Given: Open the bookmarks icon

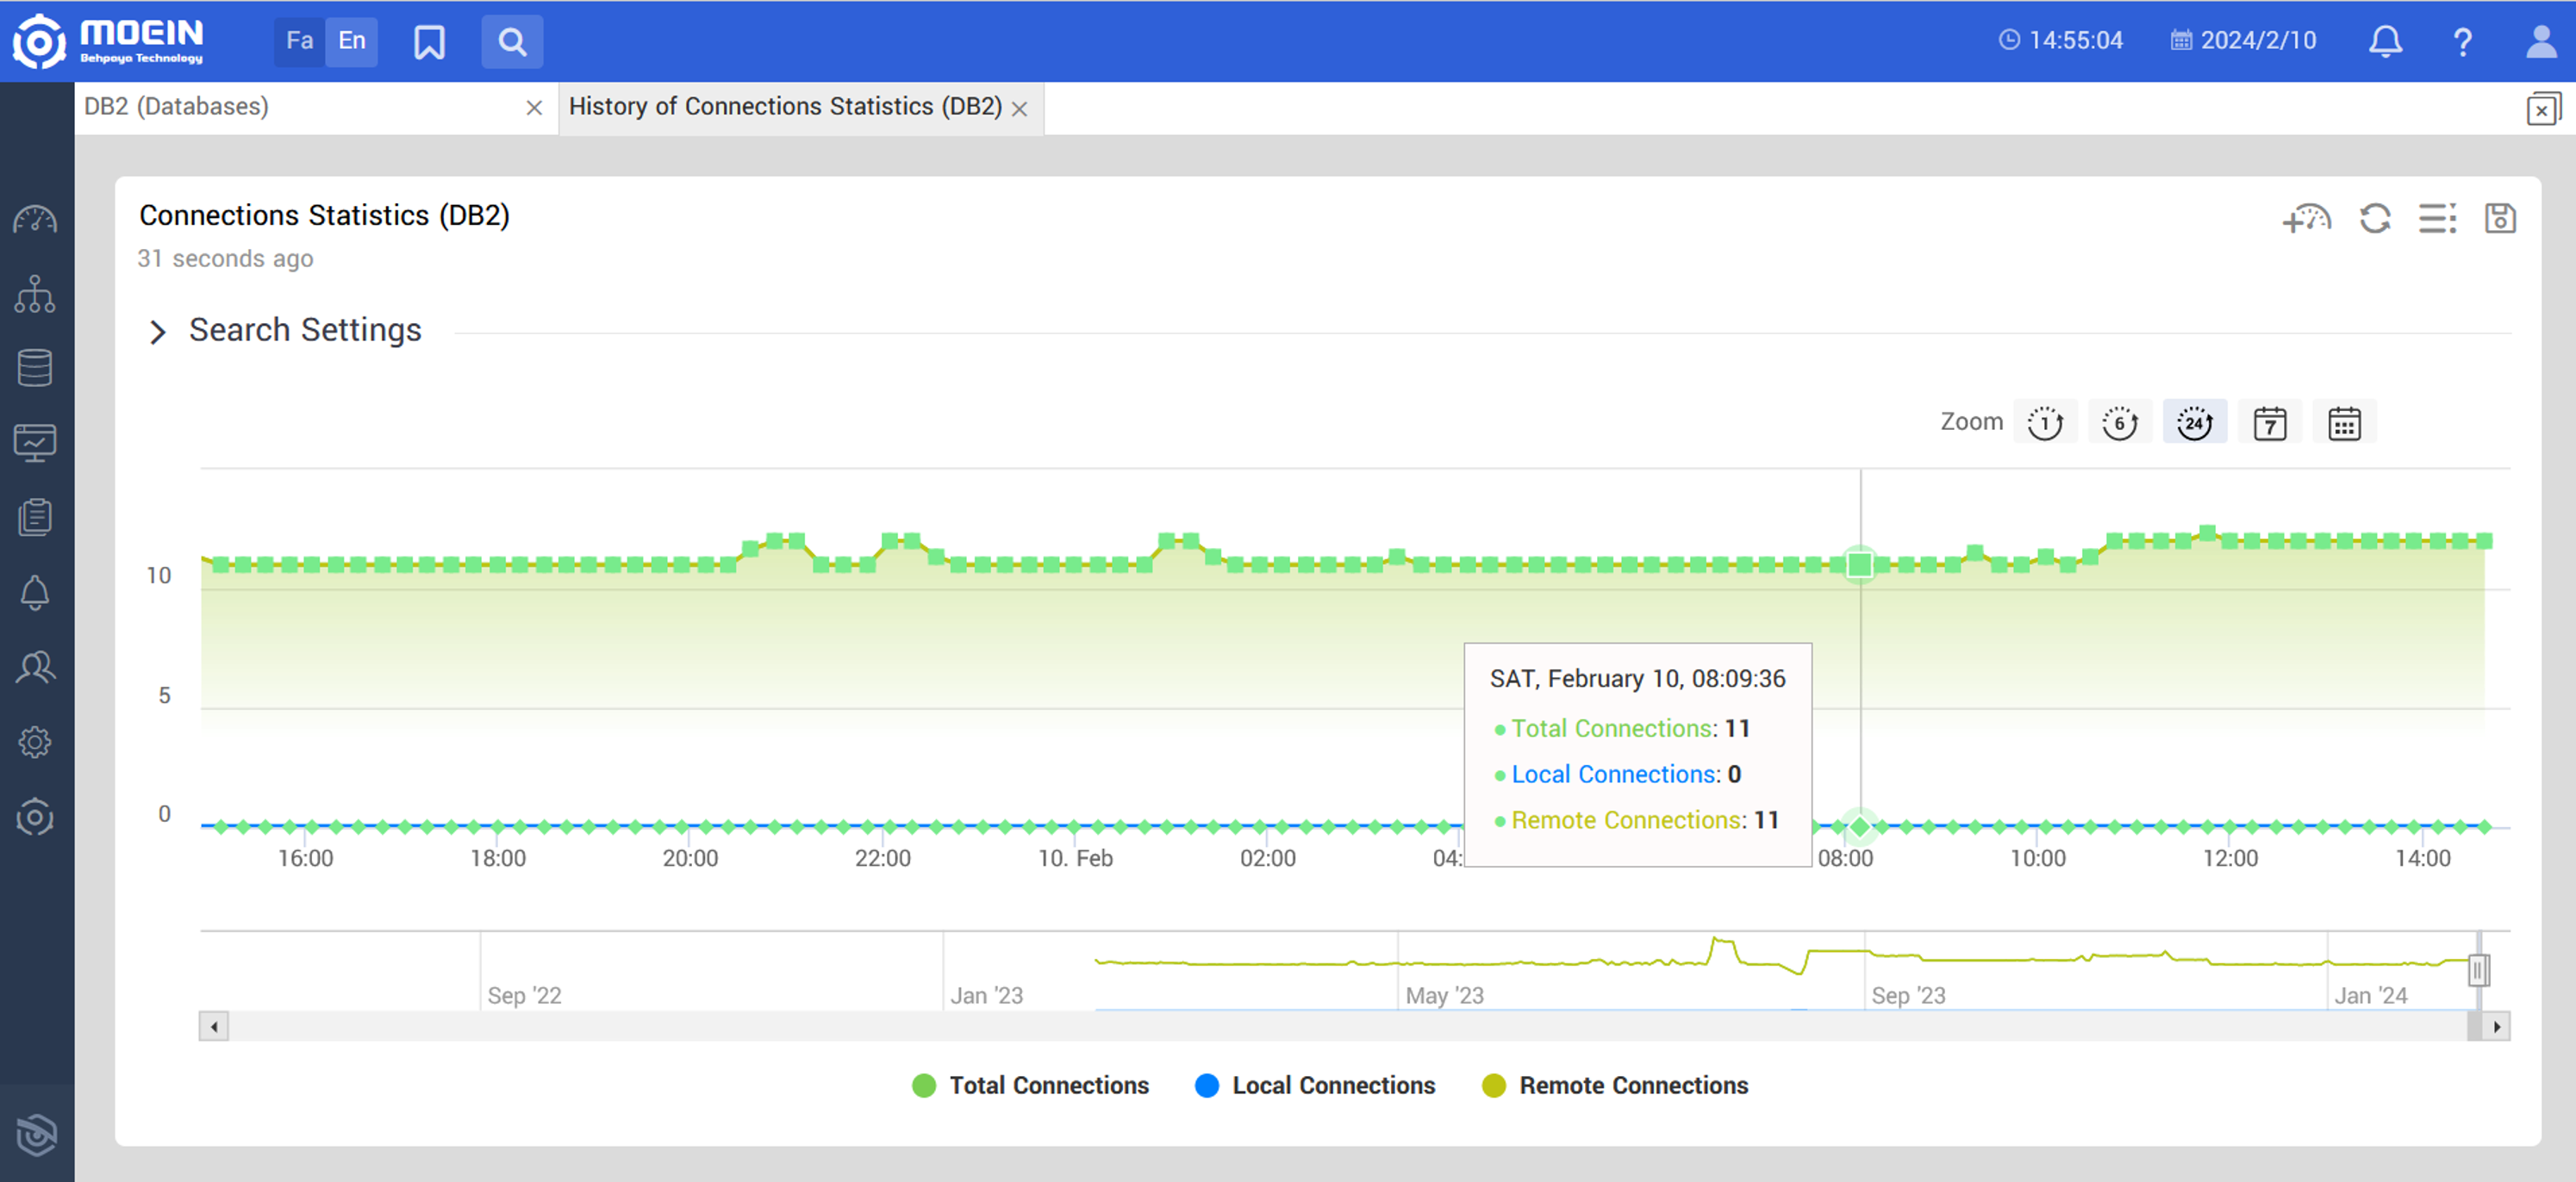Looking at the screenshot, I should pyautogui.click(x=429, y=42).
